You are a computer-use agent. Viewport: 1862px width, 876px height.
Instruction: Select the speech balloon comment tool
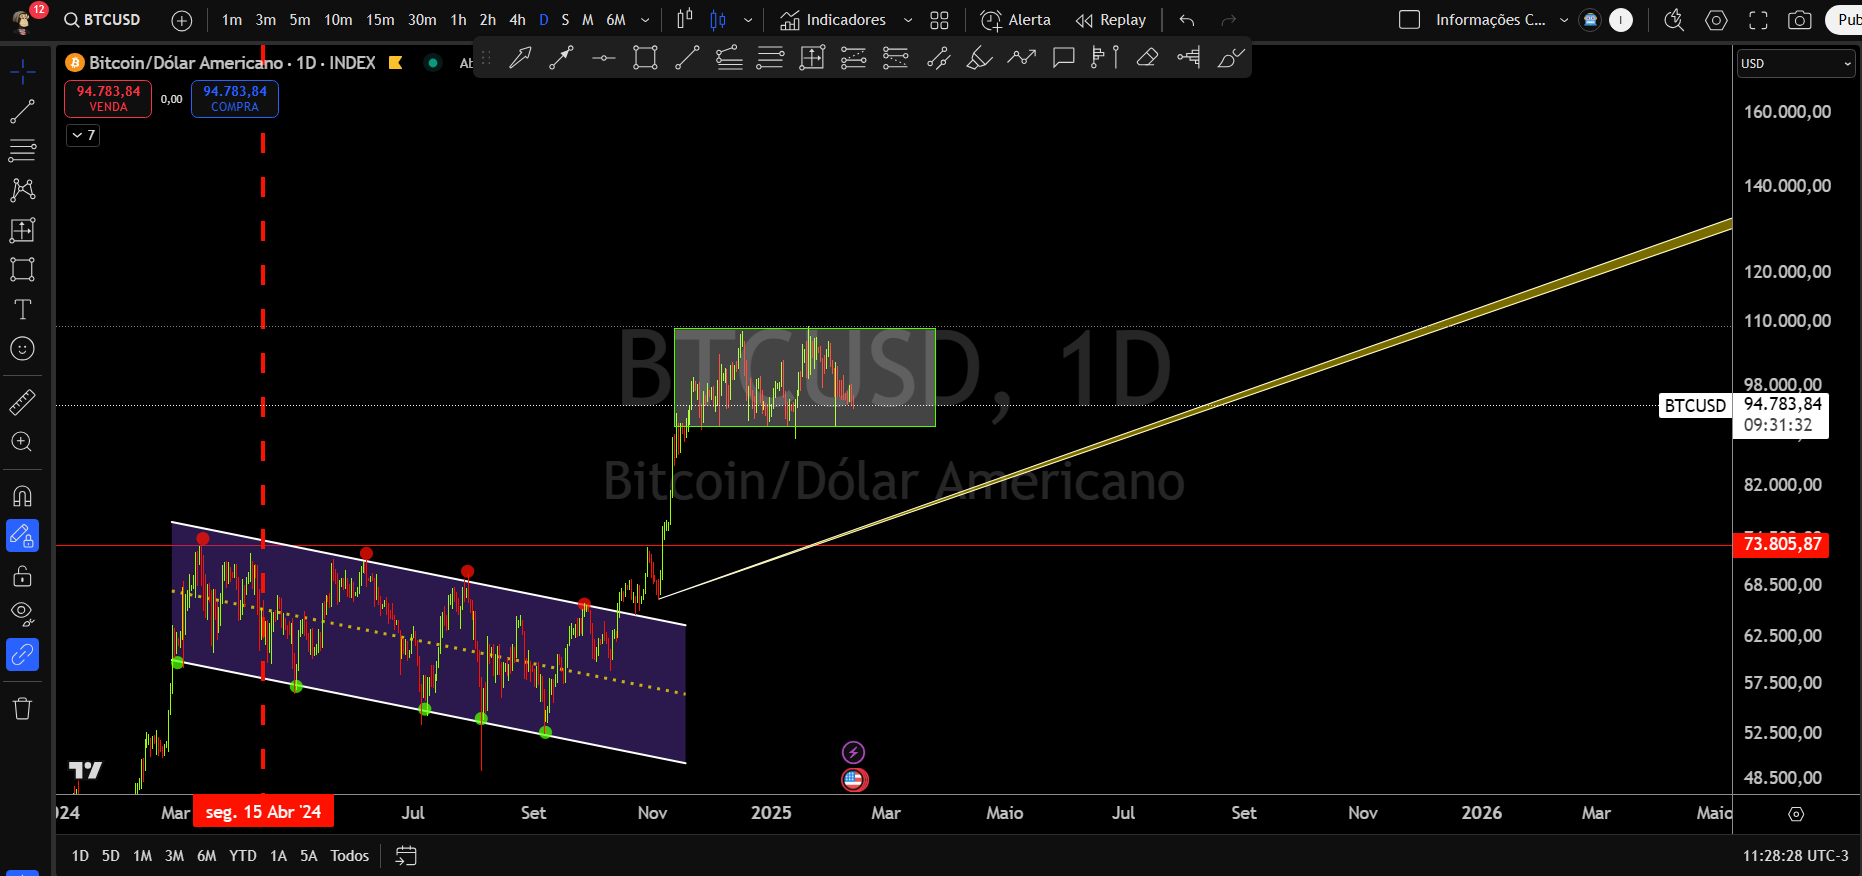tap(1063, 58)
